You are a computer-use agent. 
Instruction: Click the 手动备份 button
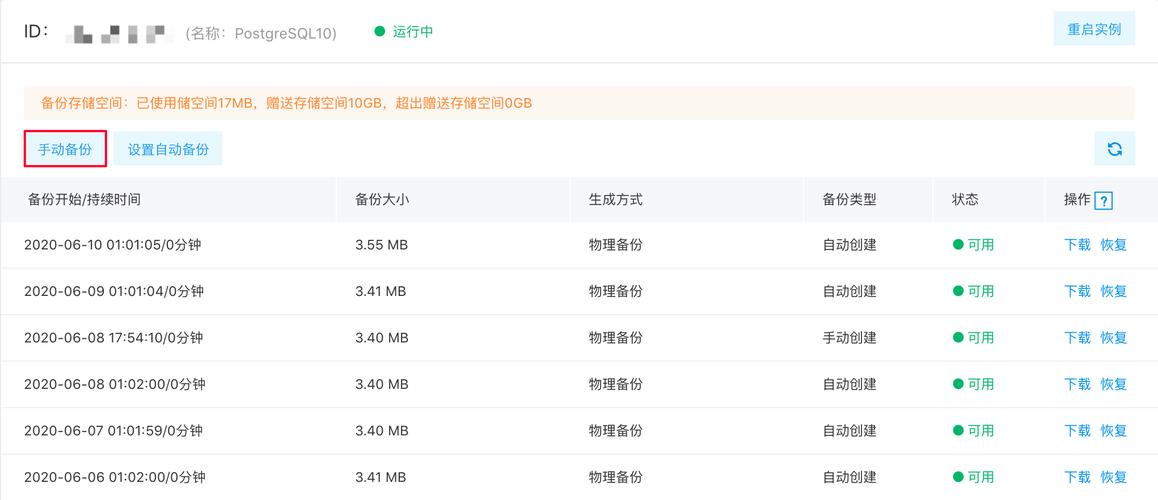[x=65, y=149]
